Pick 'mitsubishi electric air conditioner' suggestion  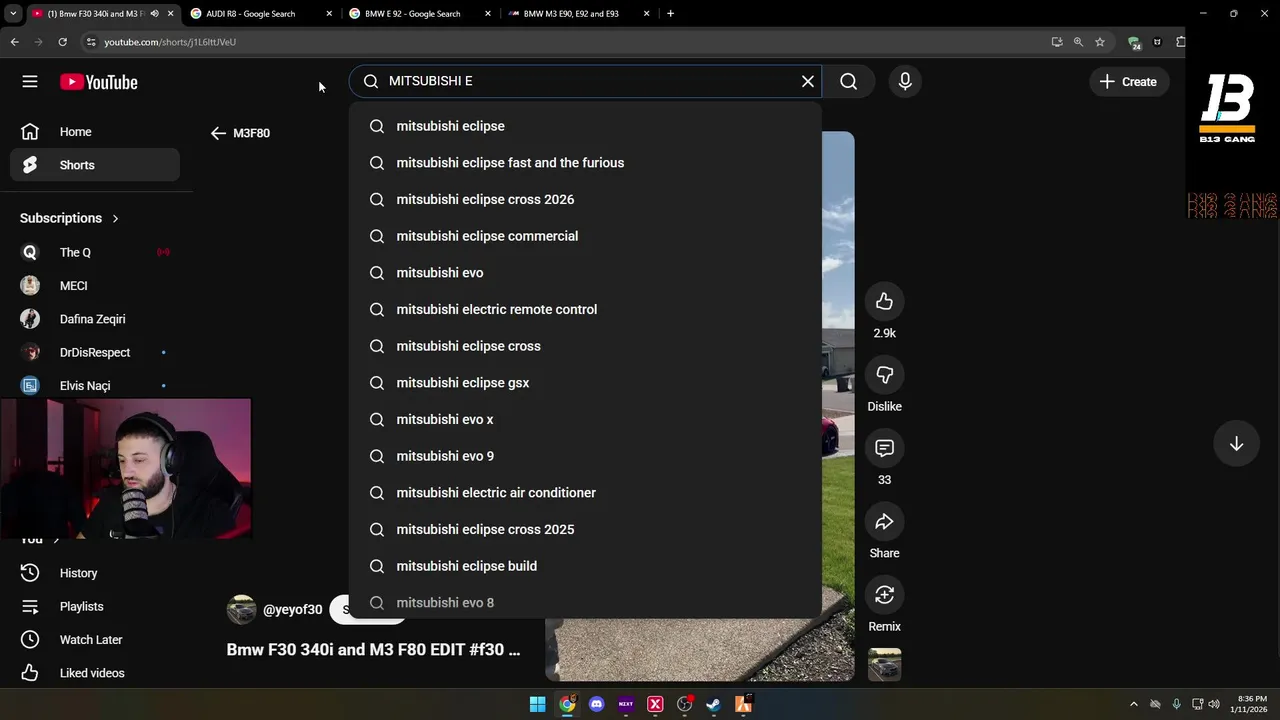point(585,493)
